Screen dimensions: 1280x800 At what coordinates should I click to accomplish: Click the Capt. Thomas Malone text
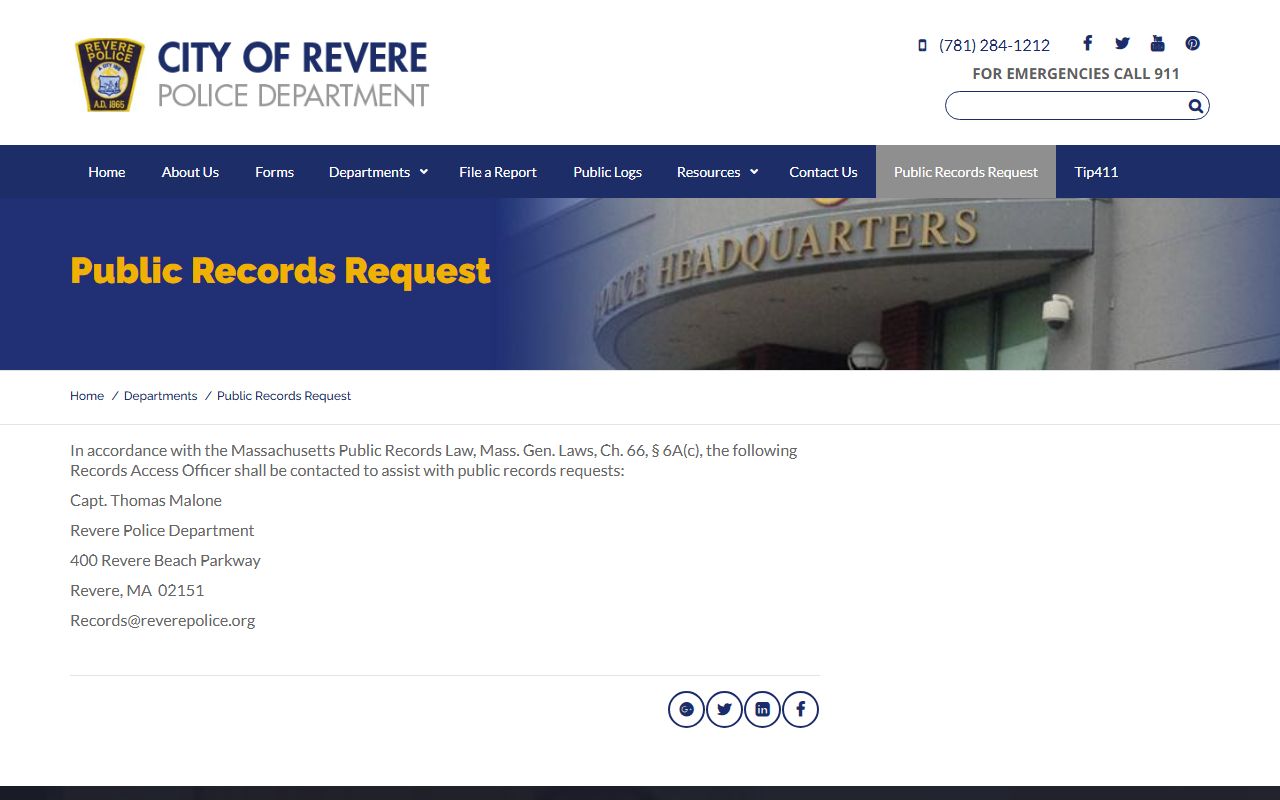[146, 500]
